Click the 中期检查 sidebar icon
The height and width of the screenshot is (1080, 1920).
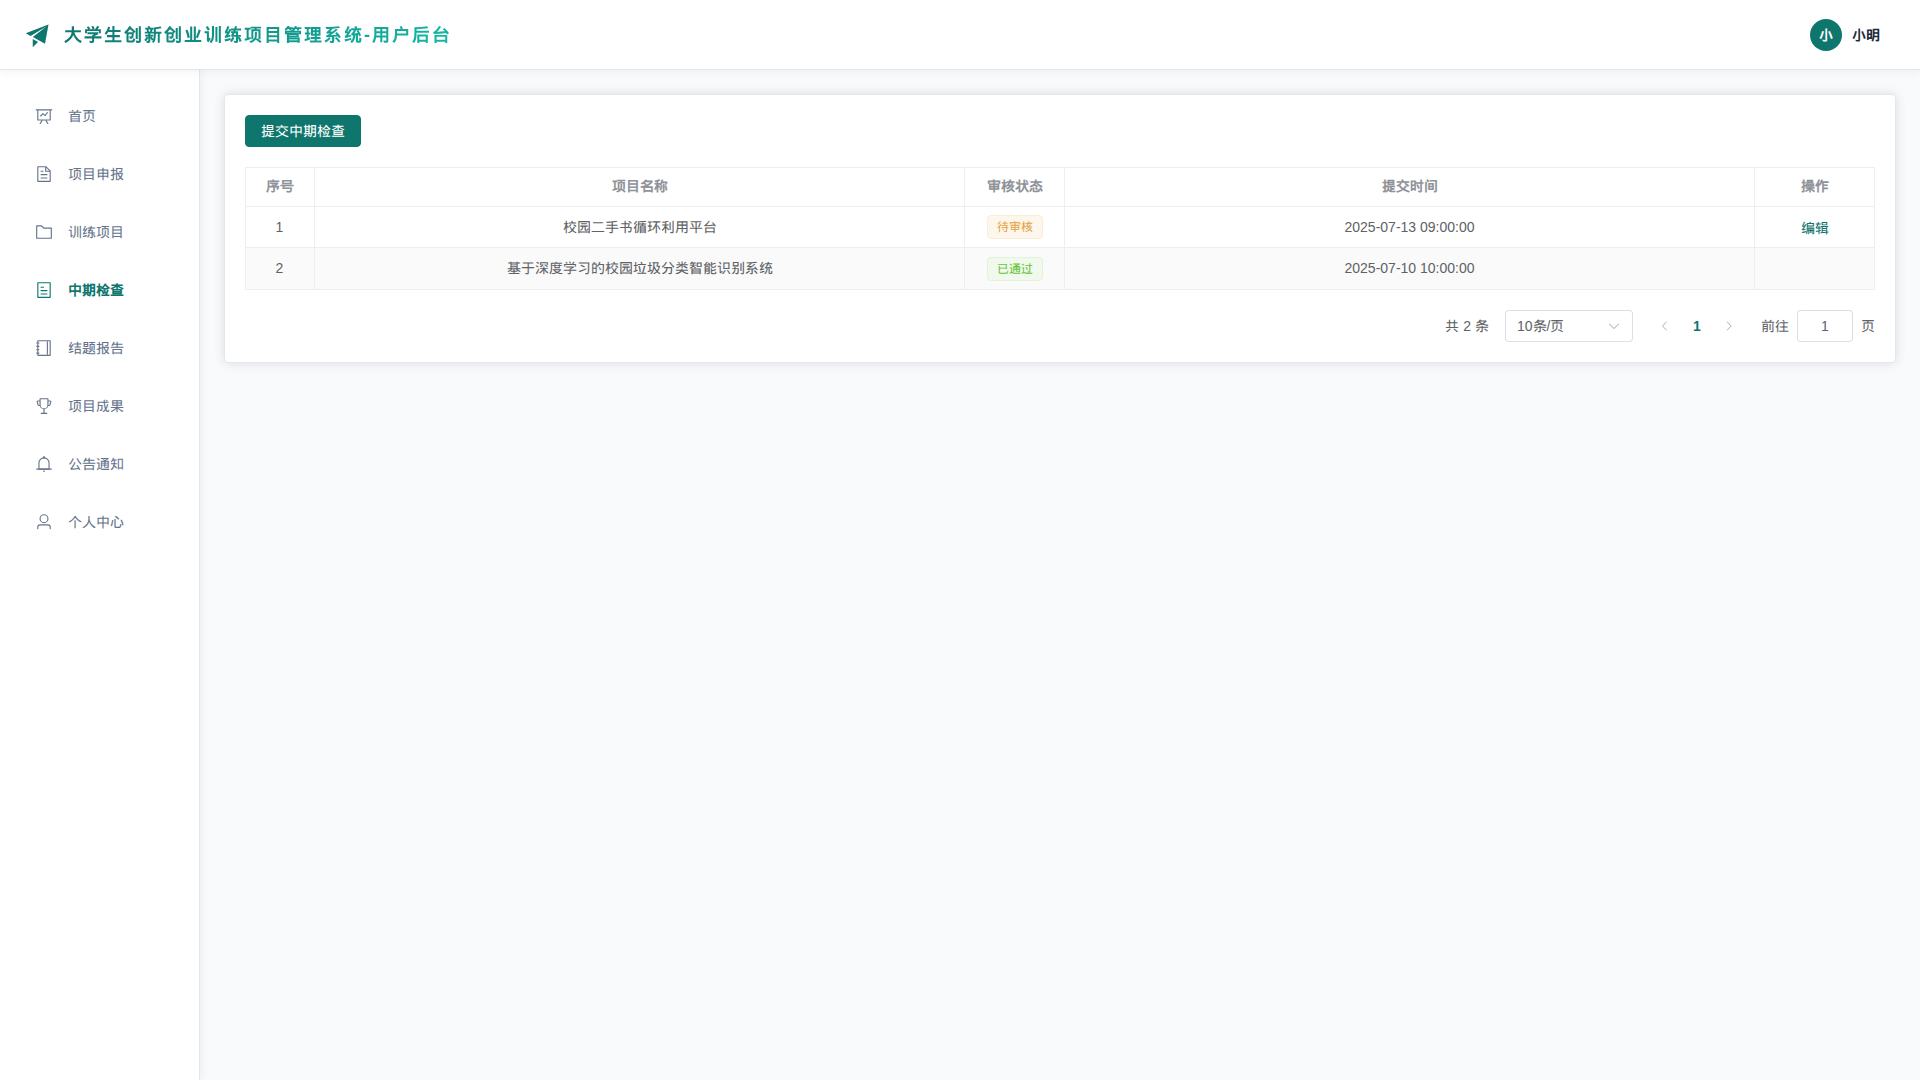[x=44, y=290]
